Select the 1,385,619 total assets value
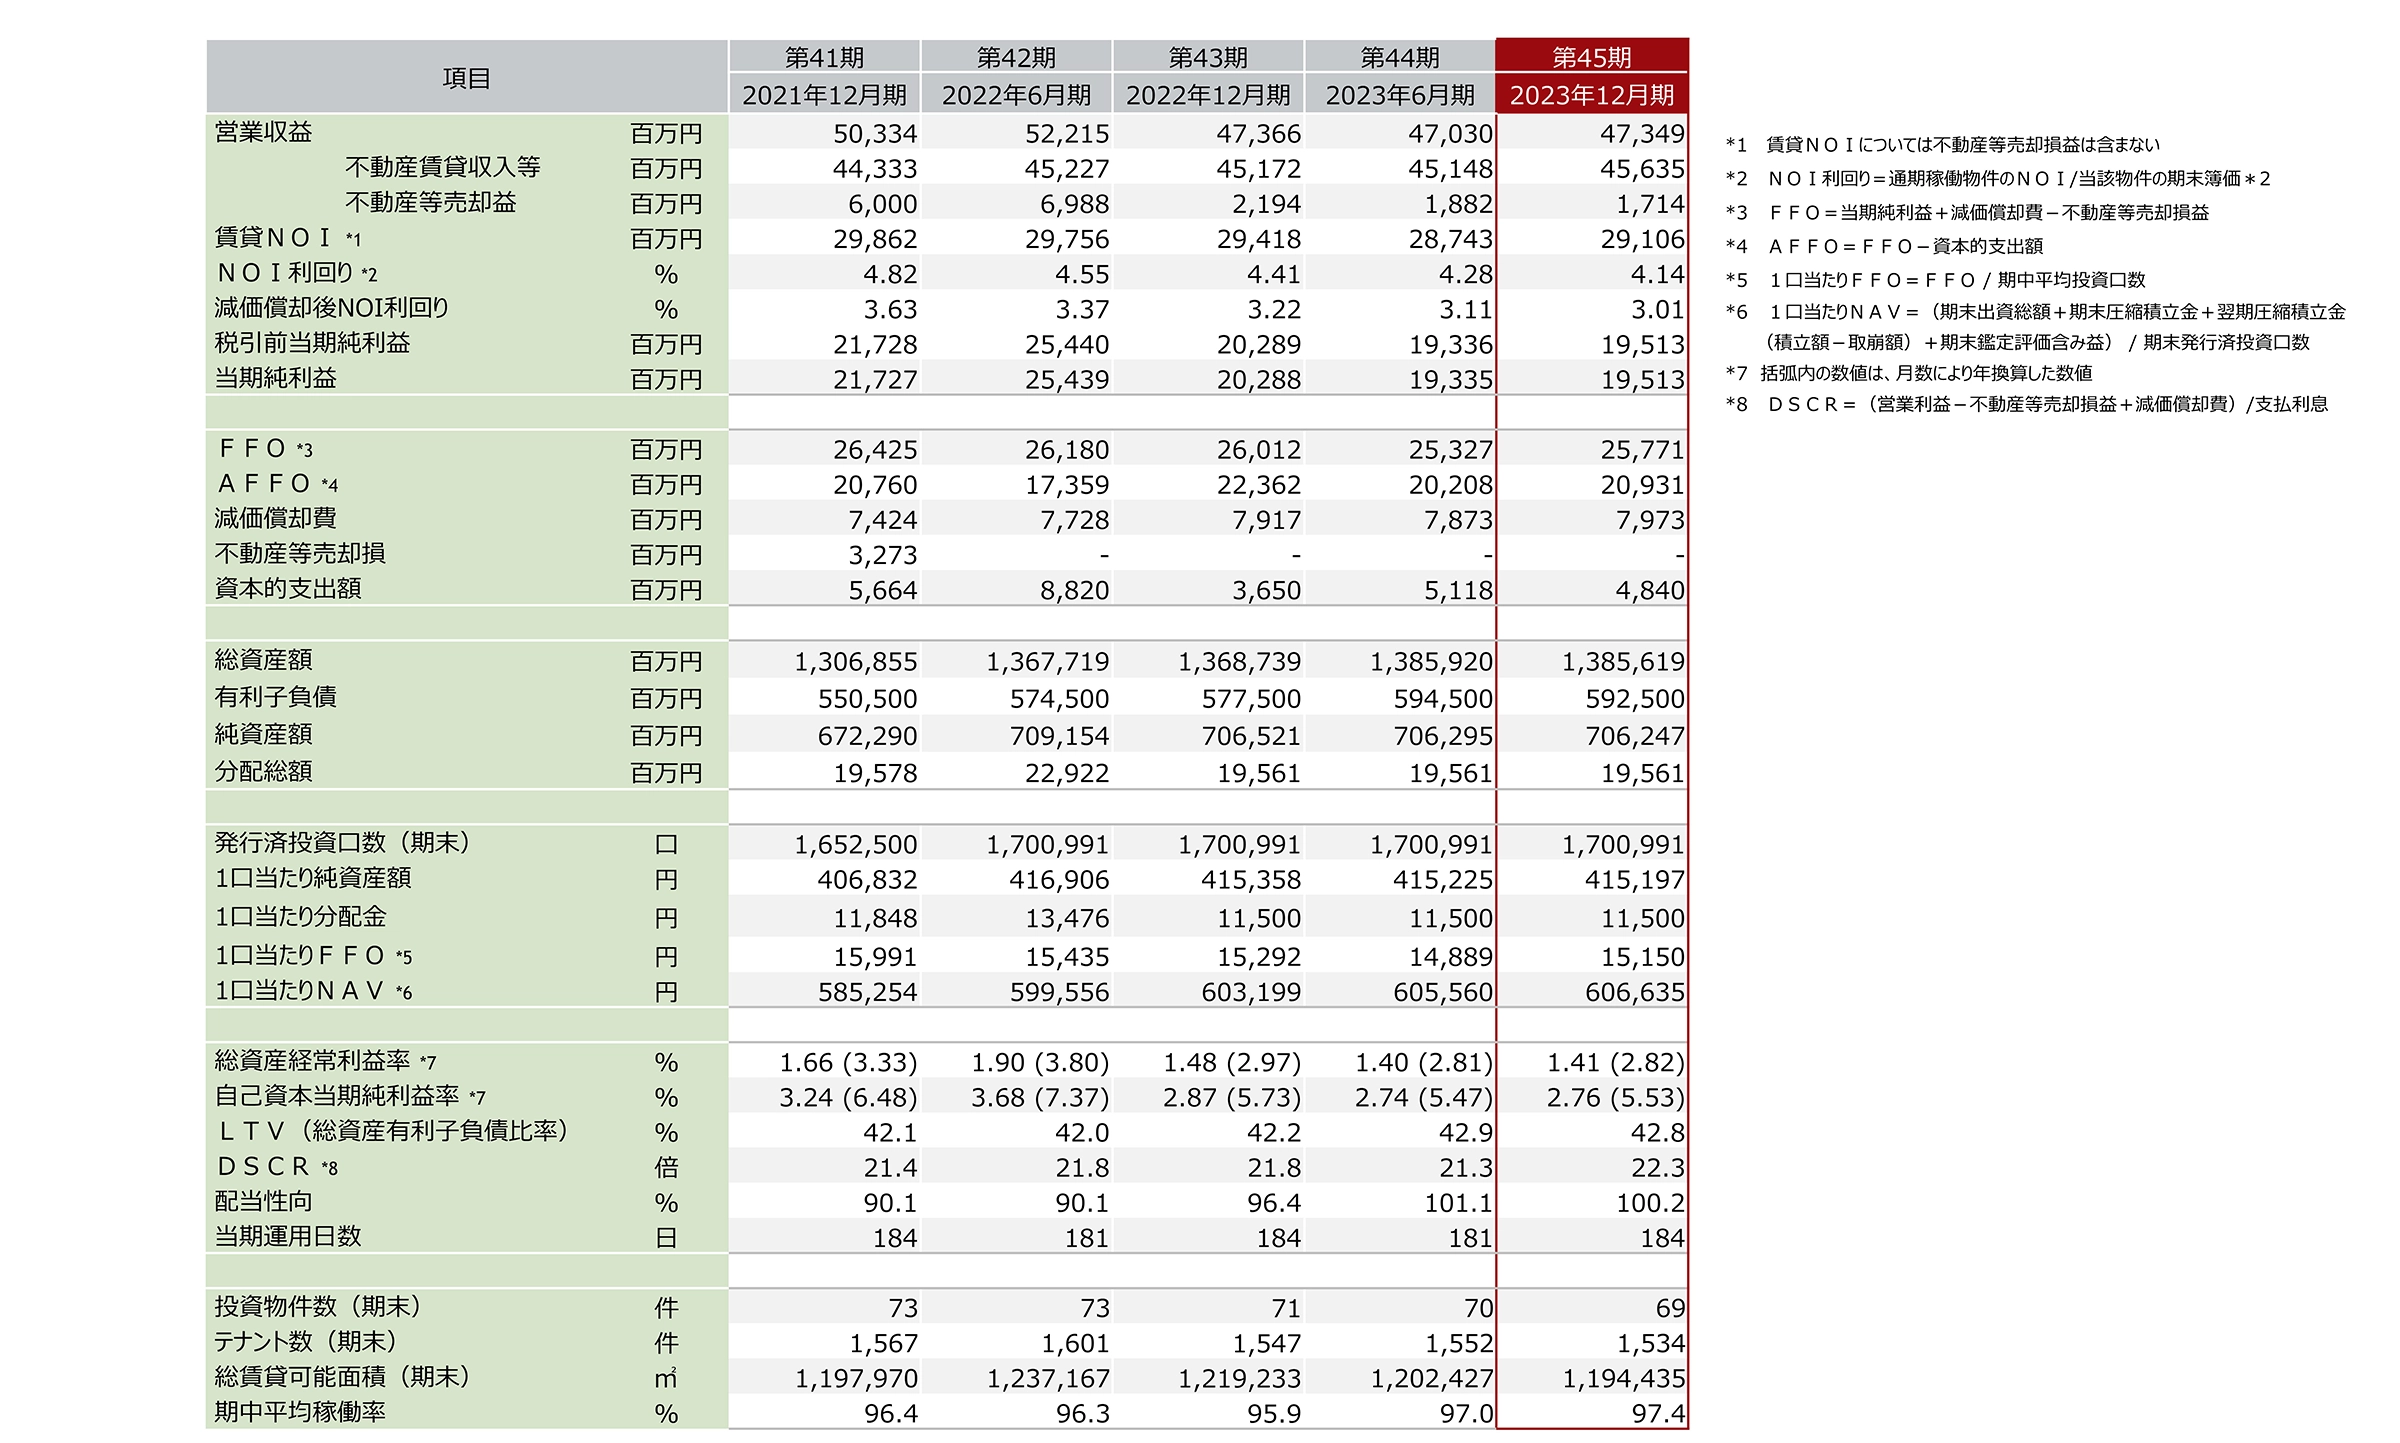This screenshot has height=1443, width=2400. (1623, 662)
